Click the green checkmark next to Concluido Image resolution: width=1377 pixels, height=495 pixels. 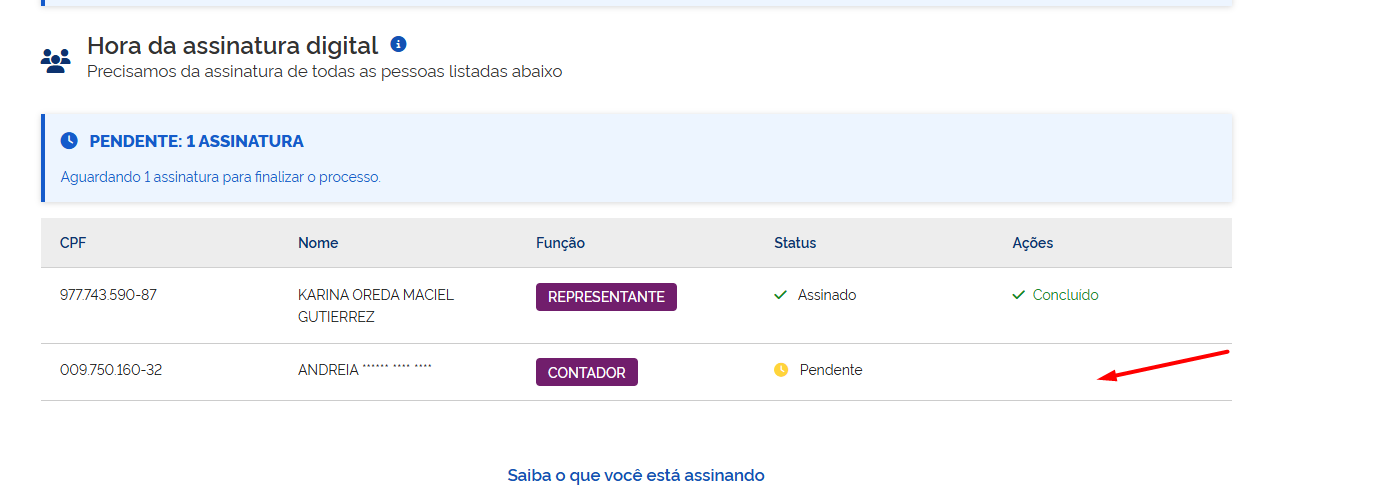pyautogui.click(x=1019, y=295)
